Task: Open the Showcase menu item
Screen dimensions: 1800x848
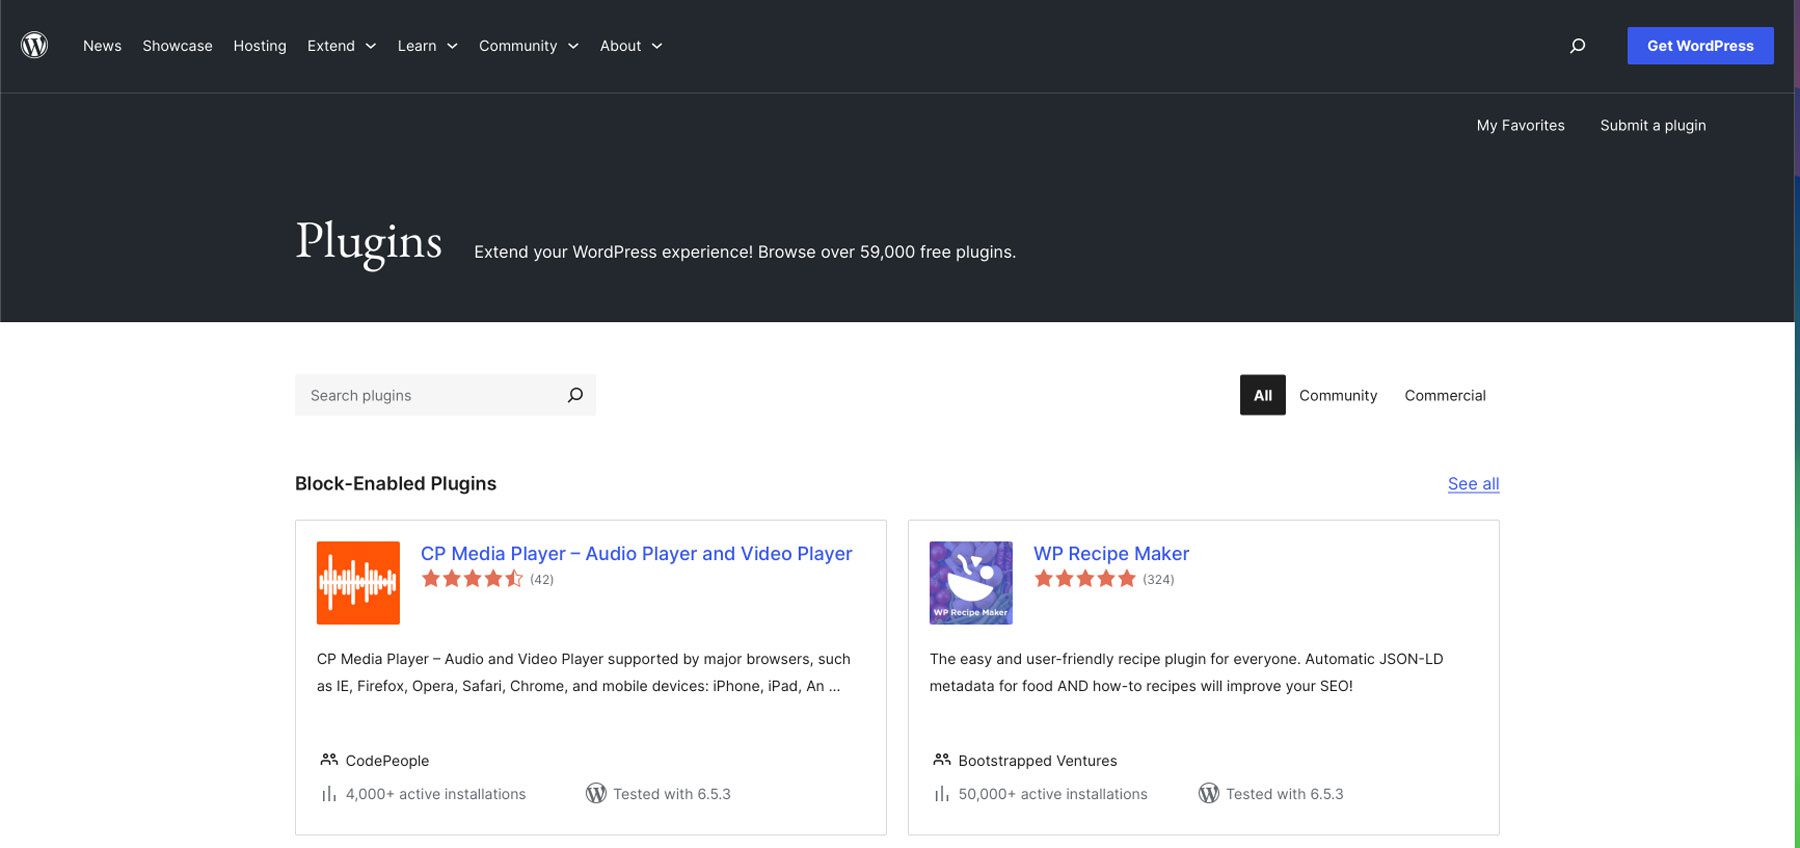Action: (177, 46)
